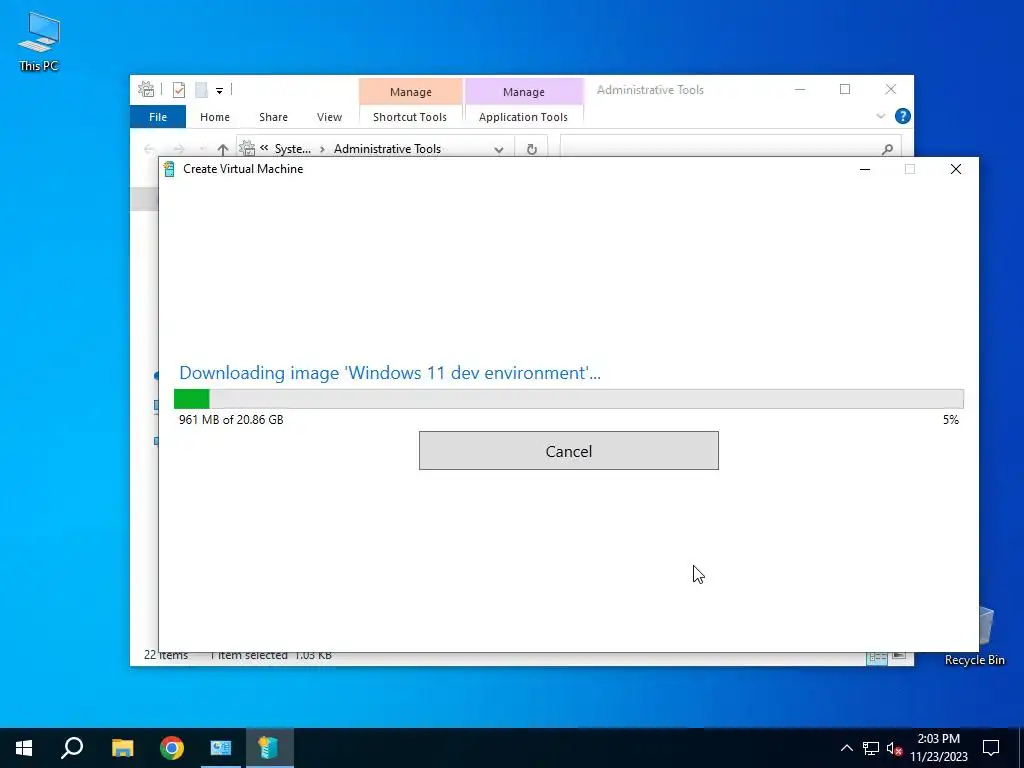Click the search magnifier icon in Explorer

click(887, 149)
